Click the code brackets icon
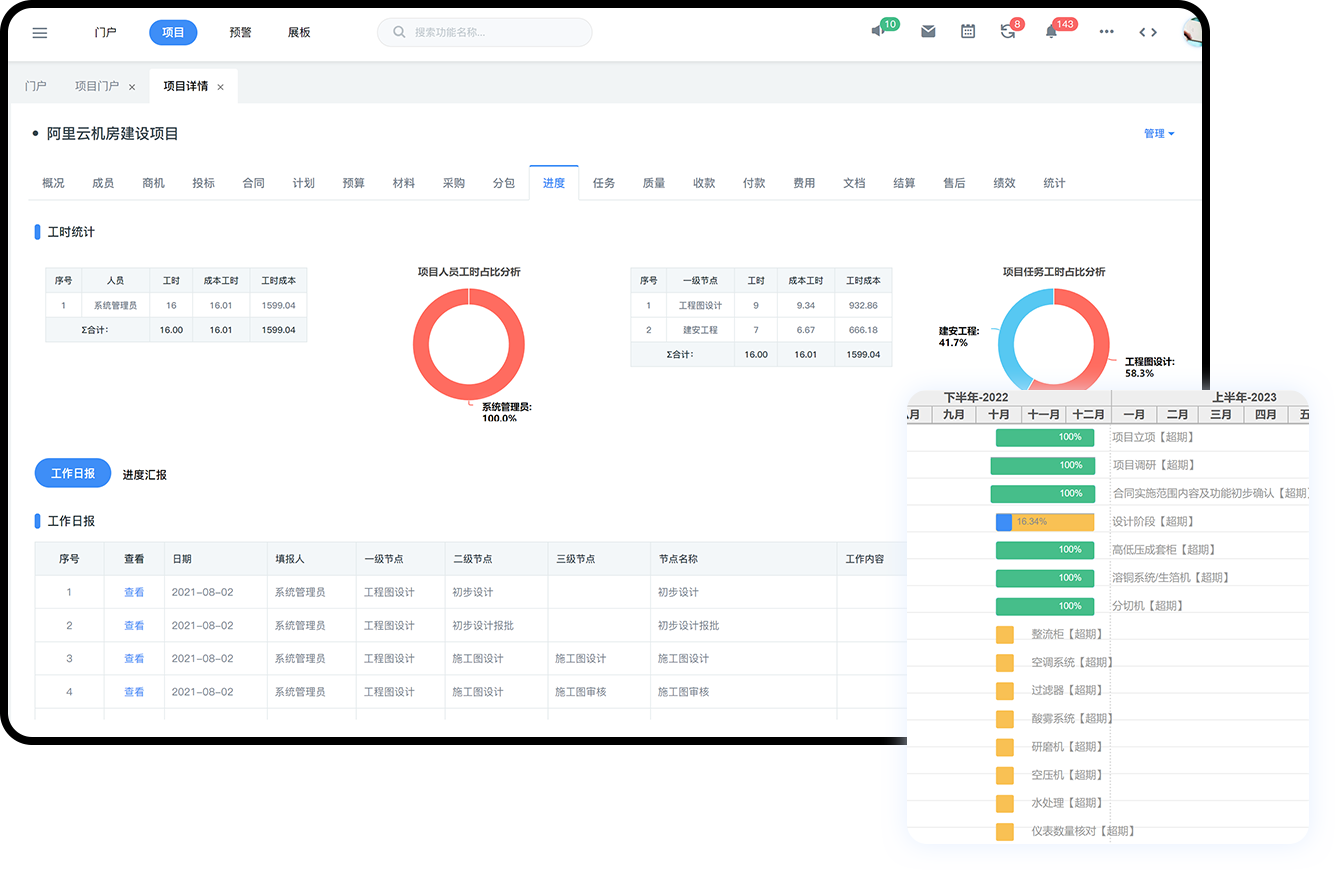1335x870 pixels. click(1148, 32)
